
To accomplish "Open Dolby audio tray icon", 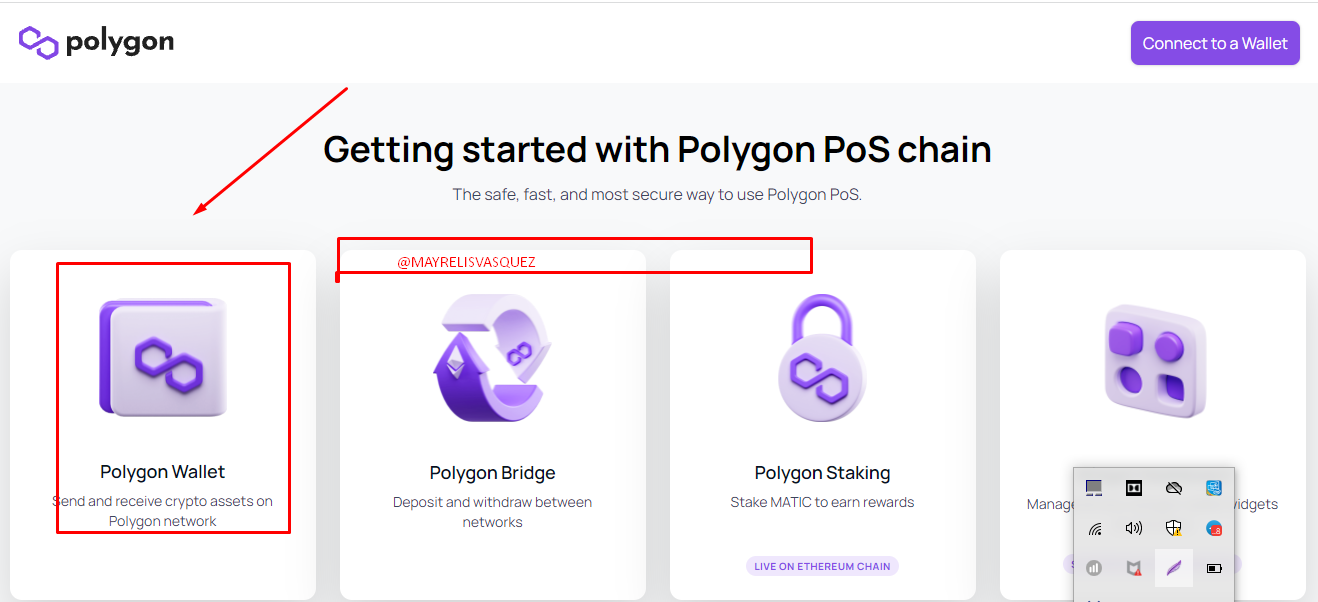I will 1134,488.
